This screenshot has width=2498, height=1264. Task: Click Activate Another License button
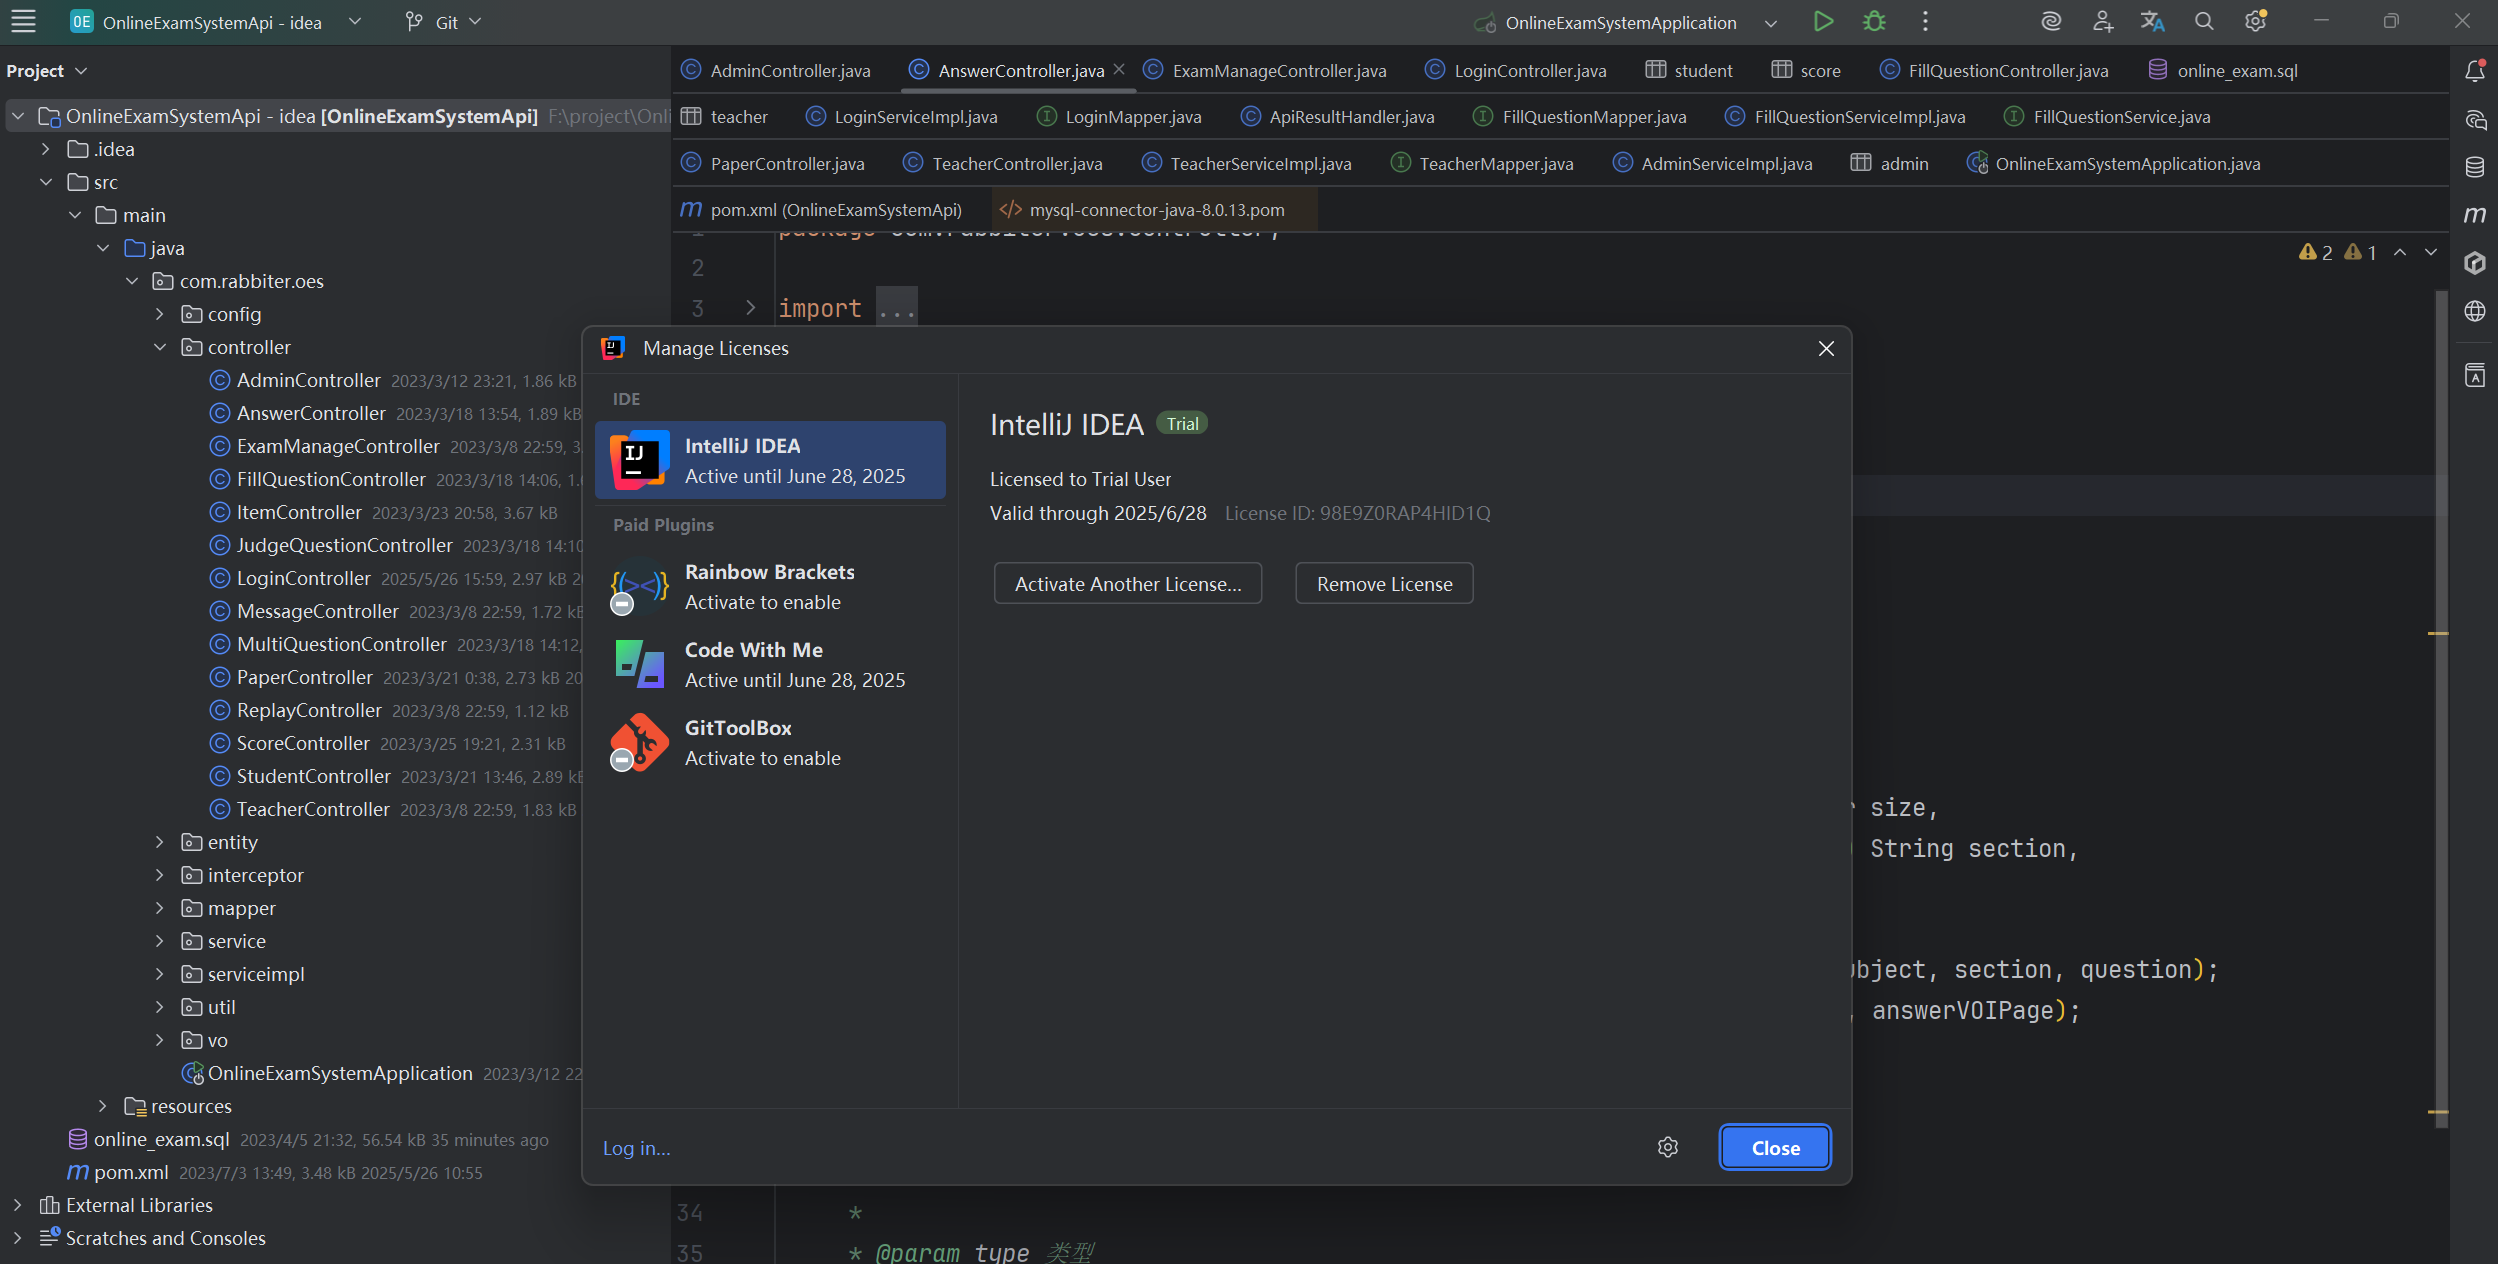click(x=1128, y=584)
